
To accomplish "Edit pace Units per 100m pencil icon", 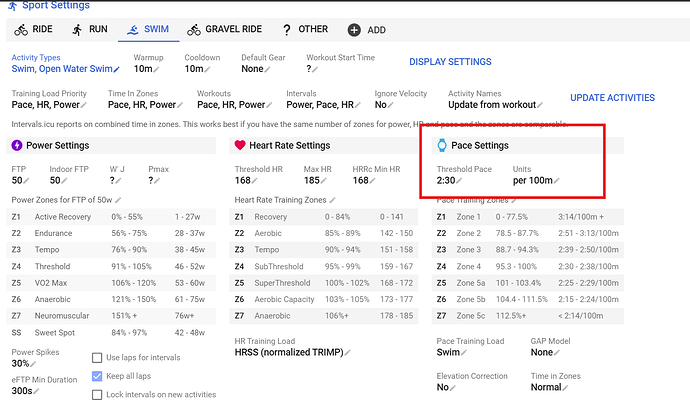I will coord(557,181).
